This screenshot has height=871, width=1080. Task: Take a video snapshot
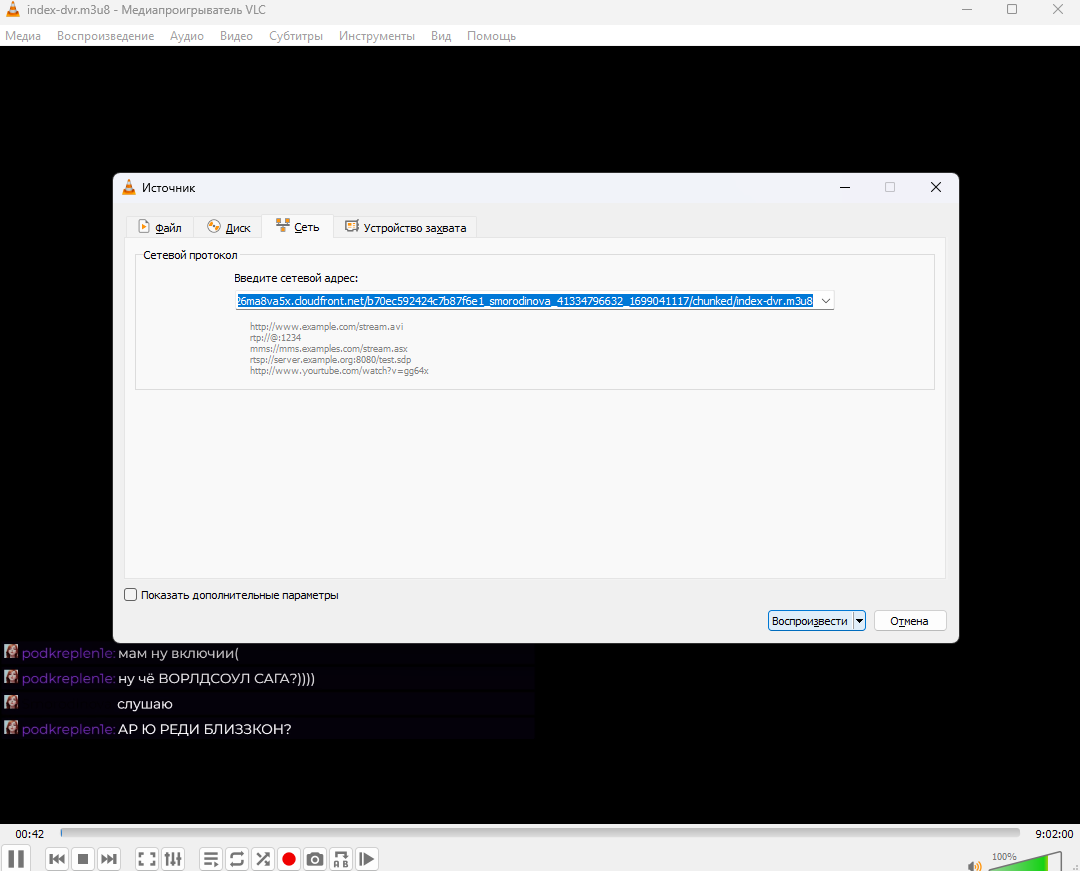click(315, 859)
